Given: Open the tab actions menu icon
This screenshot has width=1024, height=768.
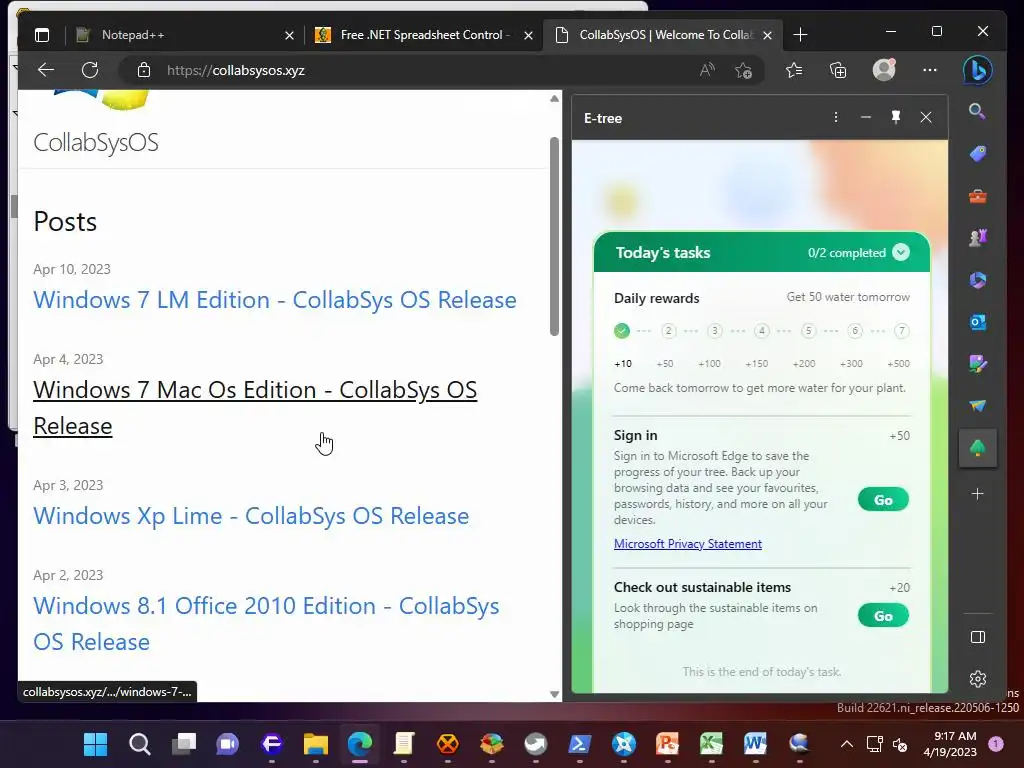Looking at the screenshot, I should click(x=42, y=35).
